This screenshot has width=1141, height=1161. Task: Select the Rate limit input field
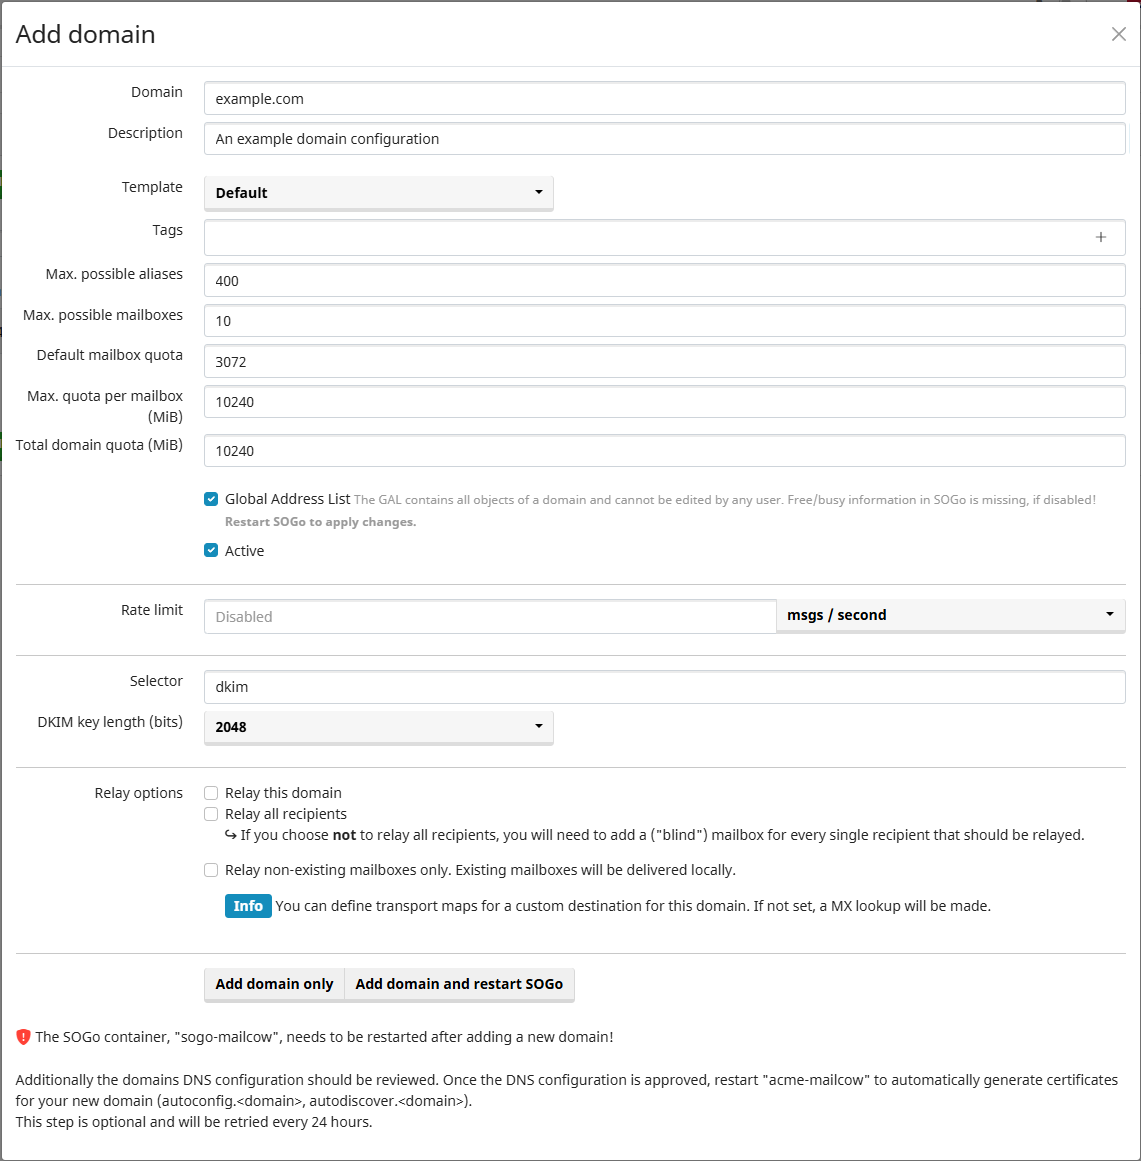(x=490, y=617)
